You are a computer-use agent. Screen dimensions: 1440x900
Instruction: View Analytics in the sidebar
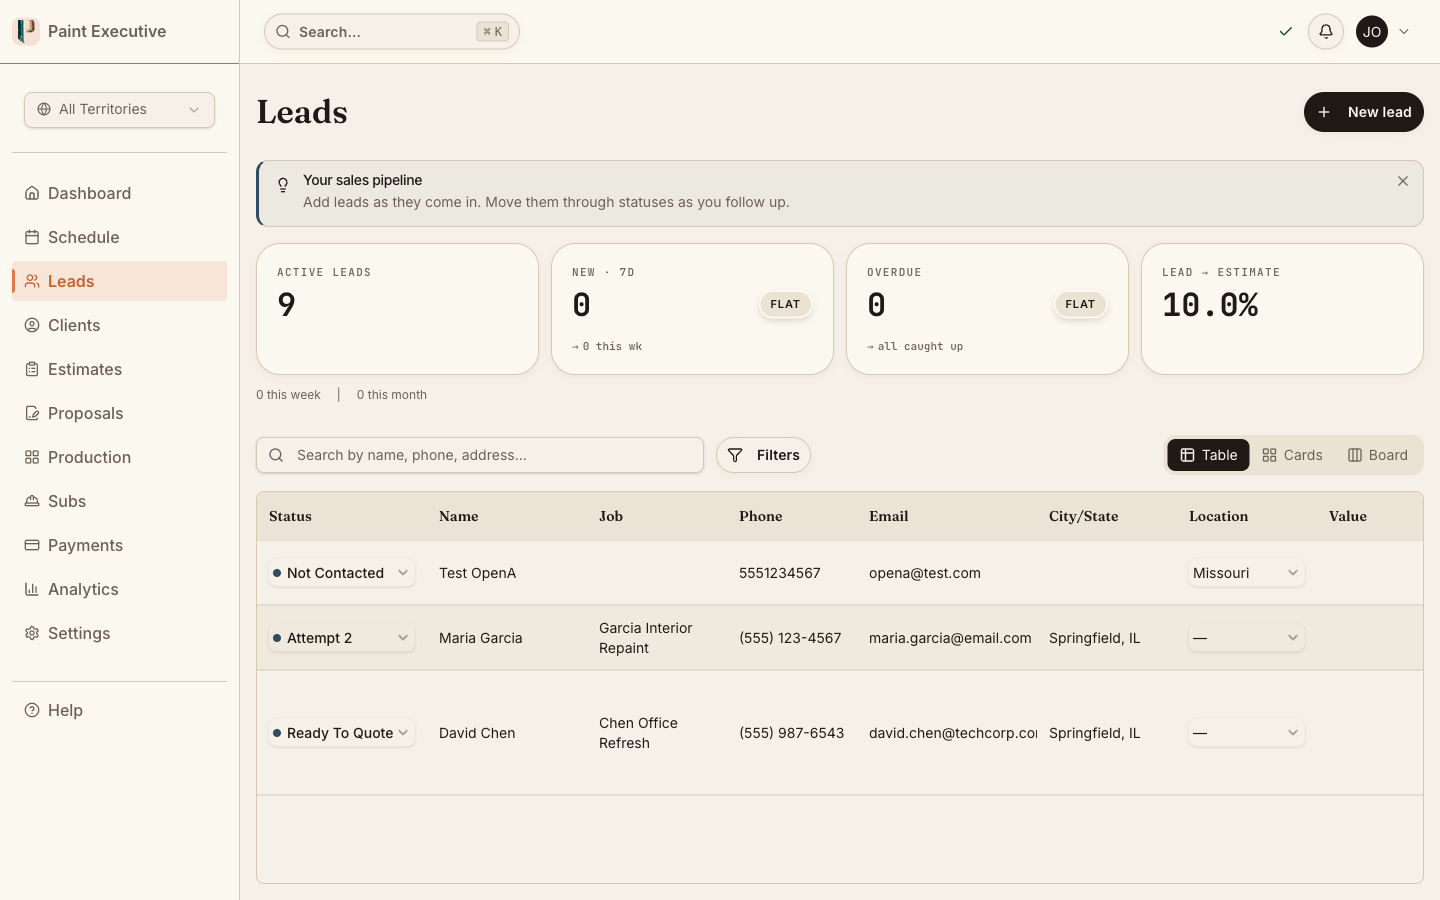click(119, 589)
